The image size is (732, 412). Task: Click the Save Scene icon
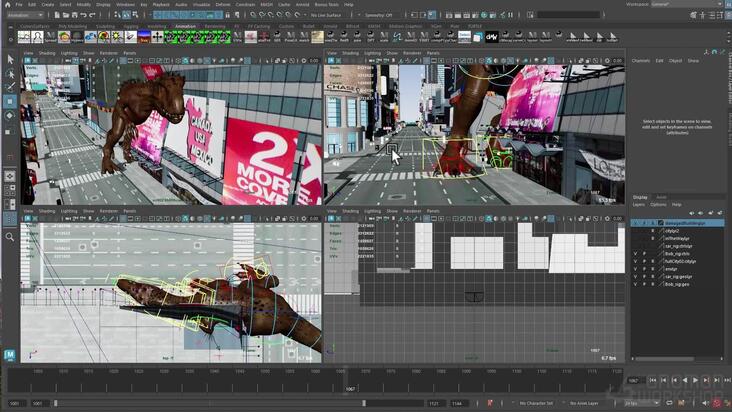click(74, 15)
